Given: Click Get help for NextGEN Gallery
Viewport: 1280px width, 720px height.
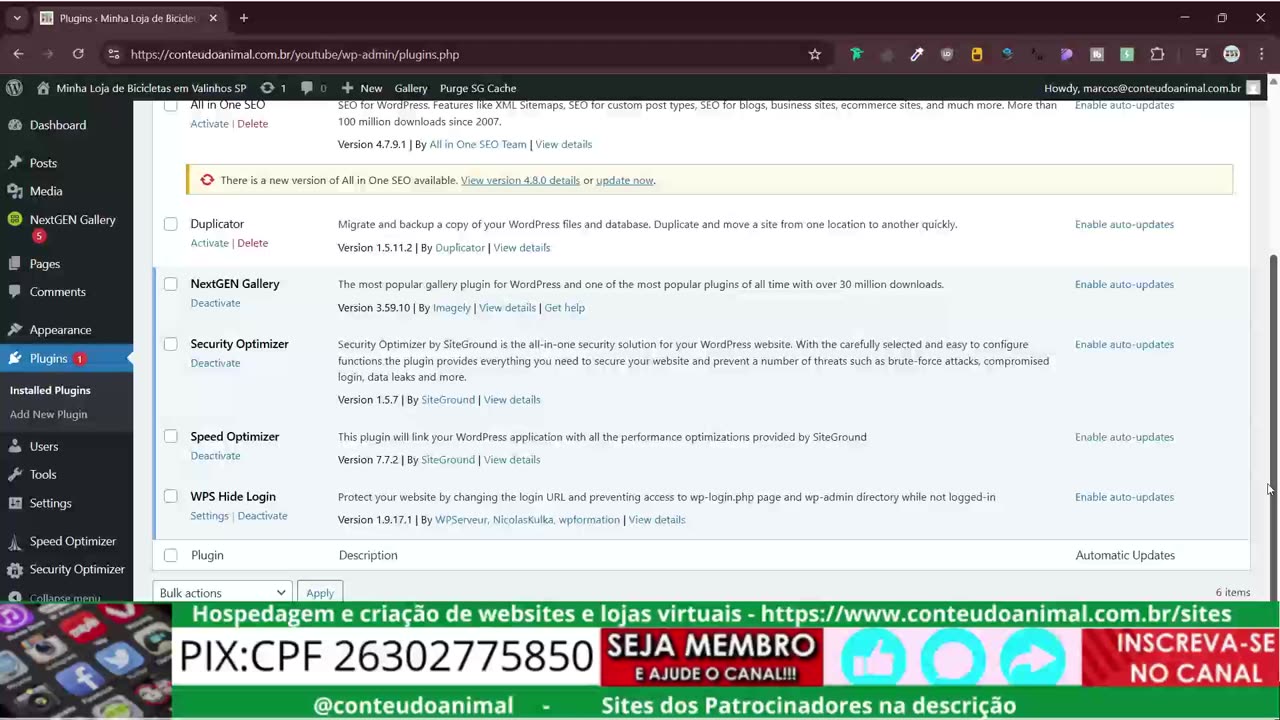Looking at the screenshot, I should (564, 308).
